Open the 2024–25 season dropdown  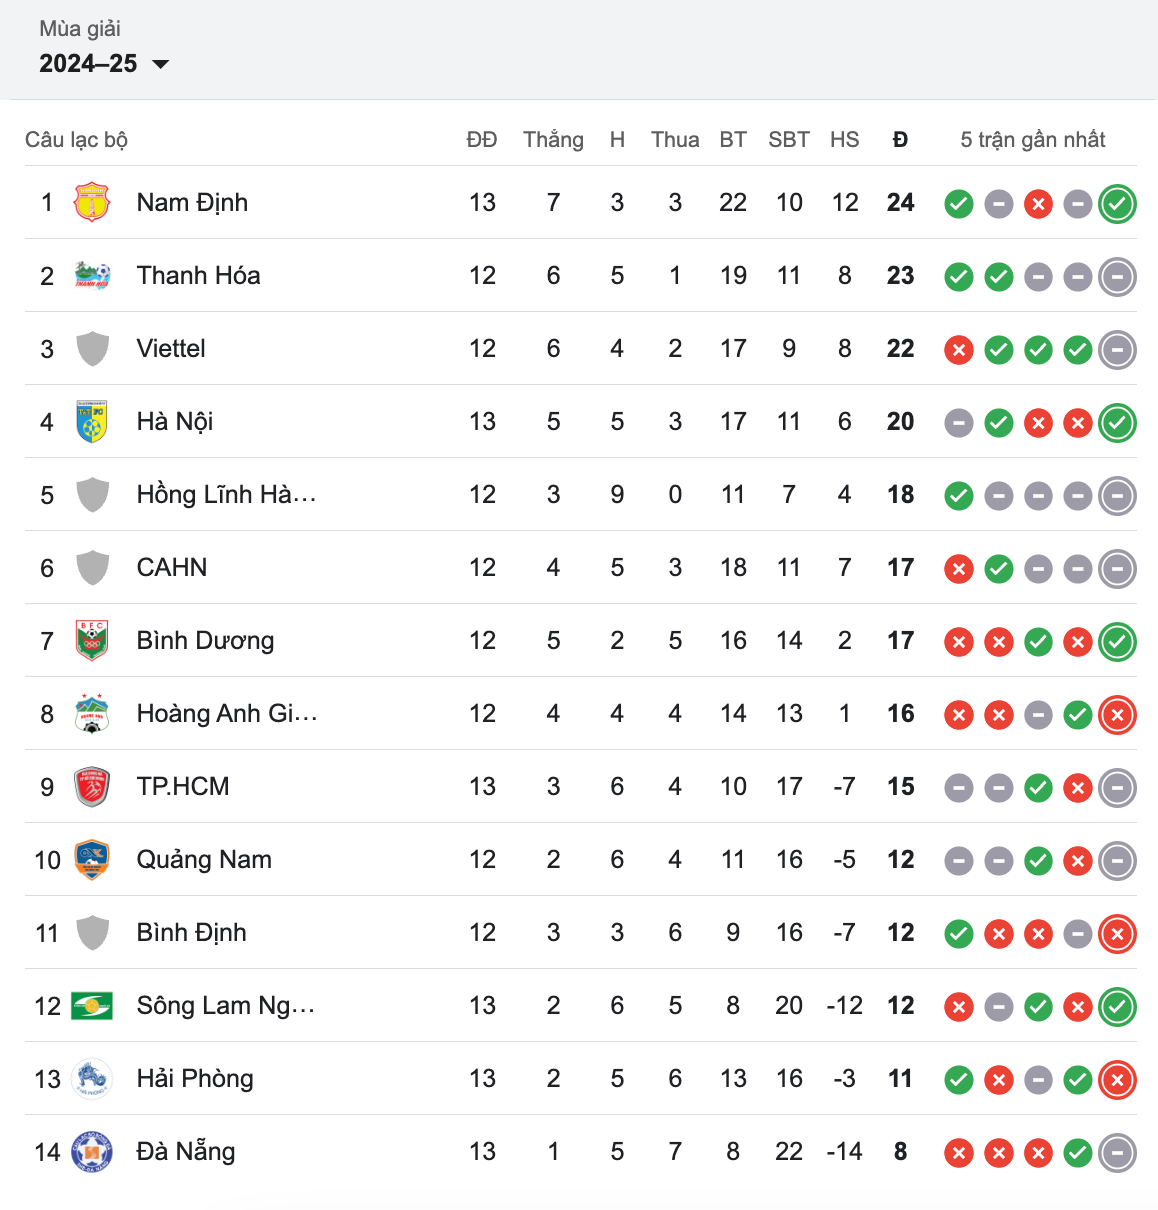pyautogui.click(x=104, y=64)
